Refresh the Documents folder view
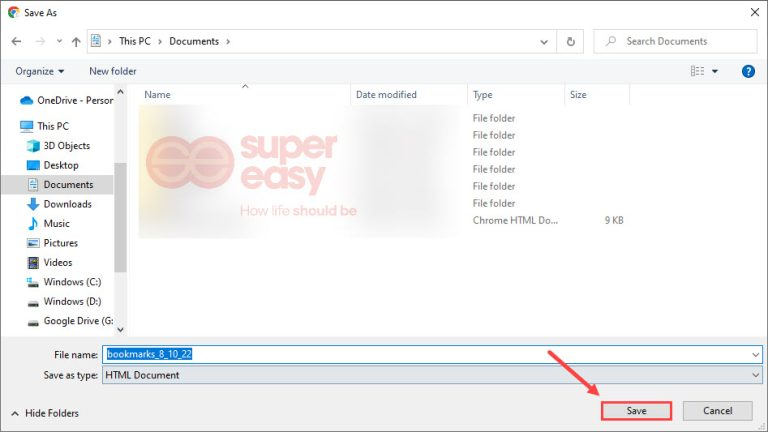Screen dimensions: 768x432 tap(571, 42)
